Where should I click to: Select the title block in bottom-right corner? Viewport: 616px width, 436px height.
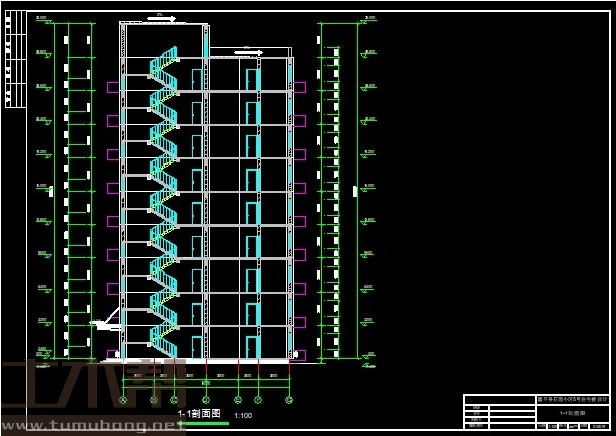tap(535, 412)
